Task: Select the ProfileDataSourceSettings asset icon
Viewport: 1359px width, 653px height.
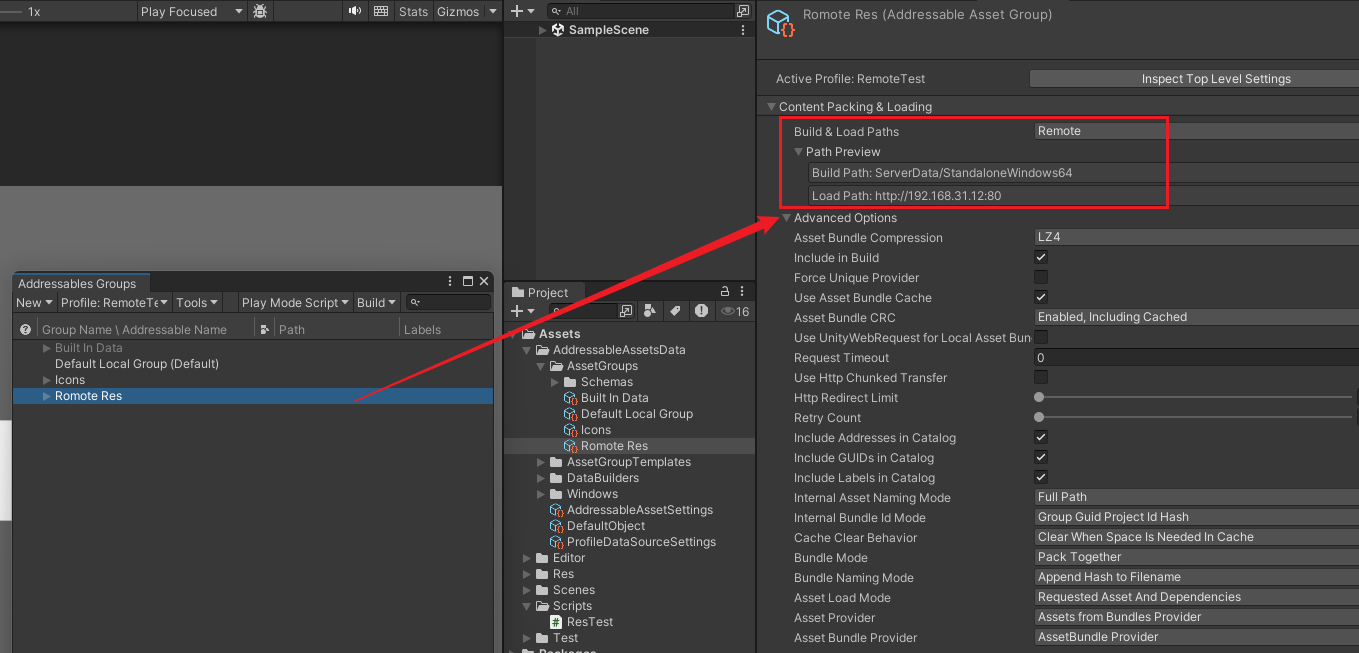Action: click(557, 542)
